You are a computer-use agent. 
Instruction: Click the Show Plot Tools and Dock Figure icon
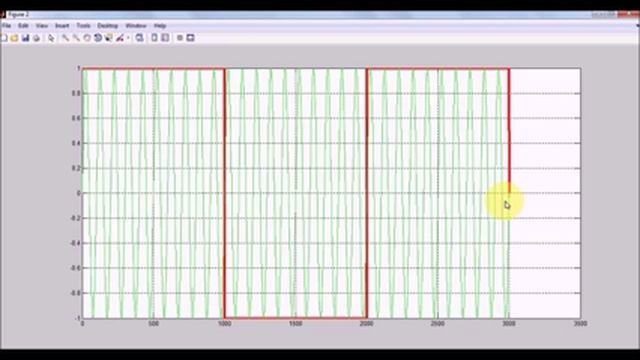point(191,38)
